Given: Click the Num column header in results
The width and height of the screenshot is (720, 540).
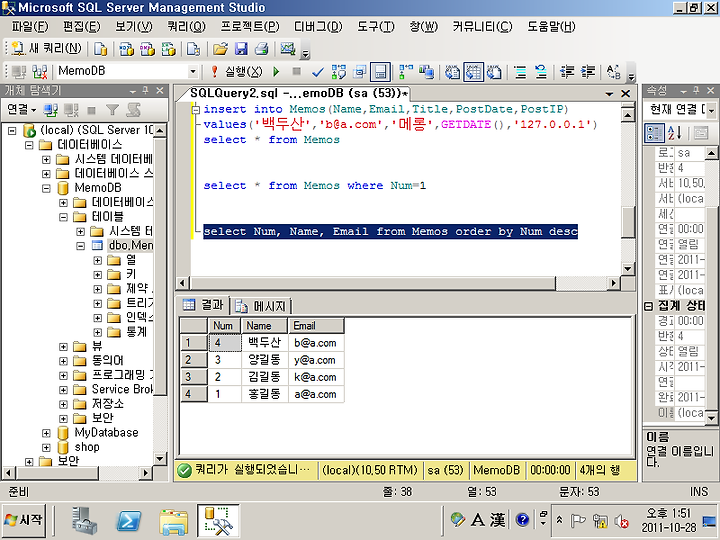Looking at the screenshot, I should point(224,326).
